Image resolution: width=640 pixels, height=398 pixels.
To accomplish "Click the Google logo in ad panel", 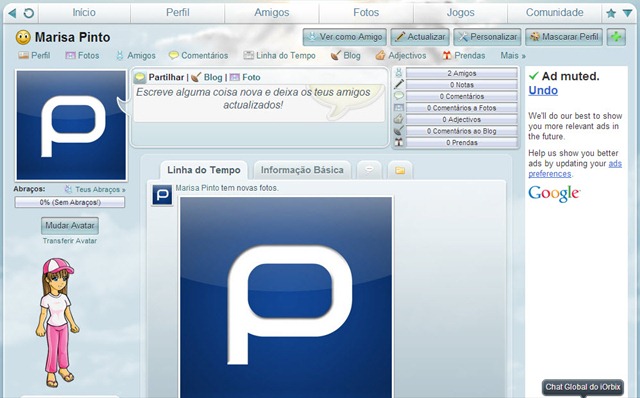I will (x=554, y=194).
